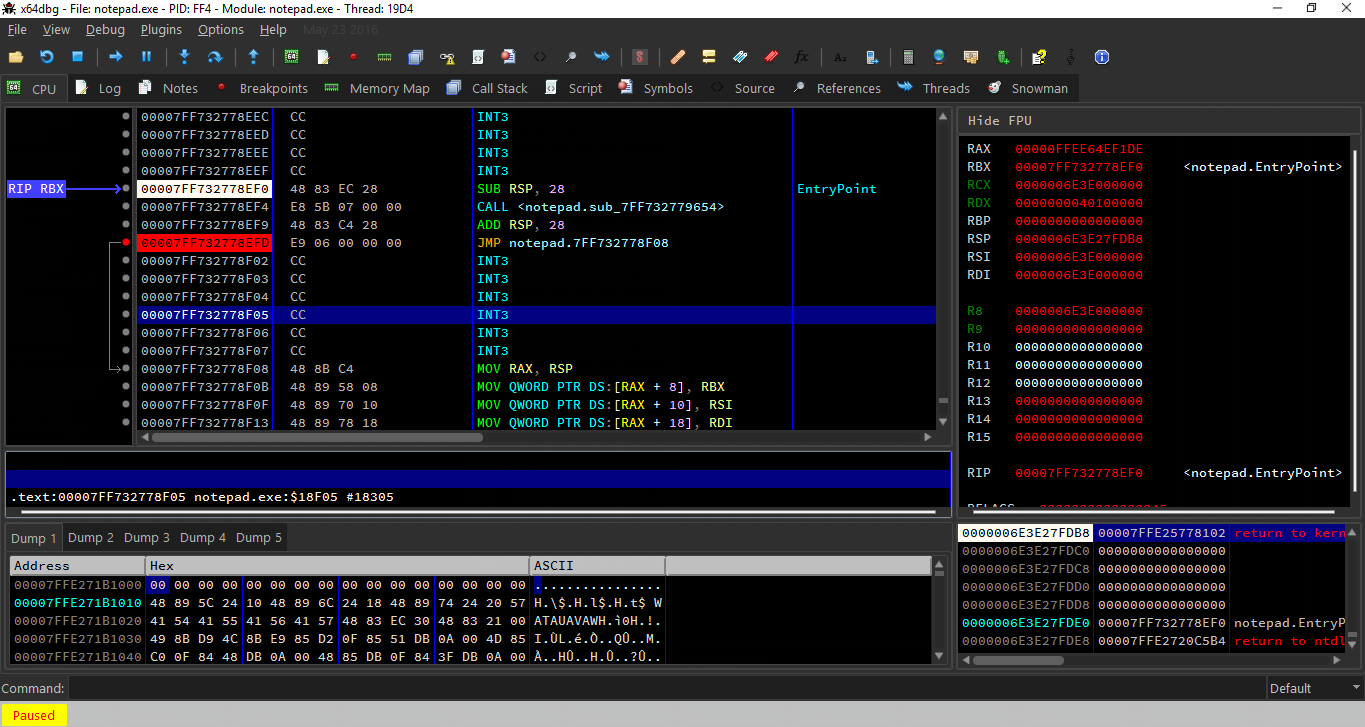This screenshot has width=1365, height=727.
Task: Click the Open file toolbar icon
Action: point(15,57)
